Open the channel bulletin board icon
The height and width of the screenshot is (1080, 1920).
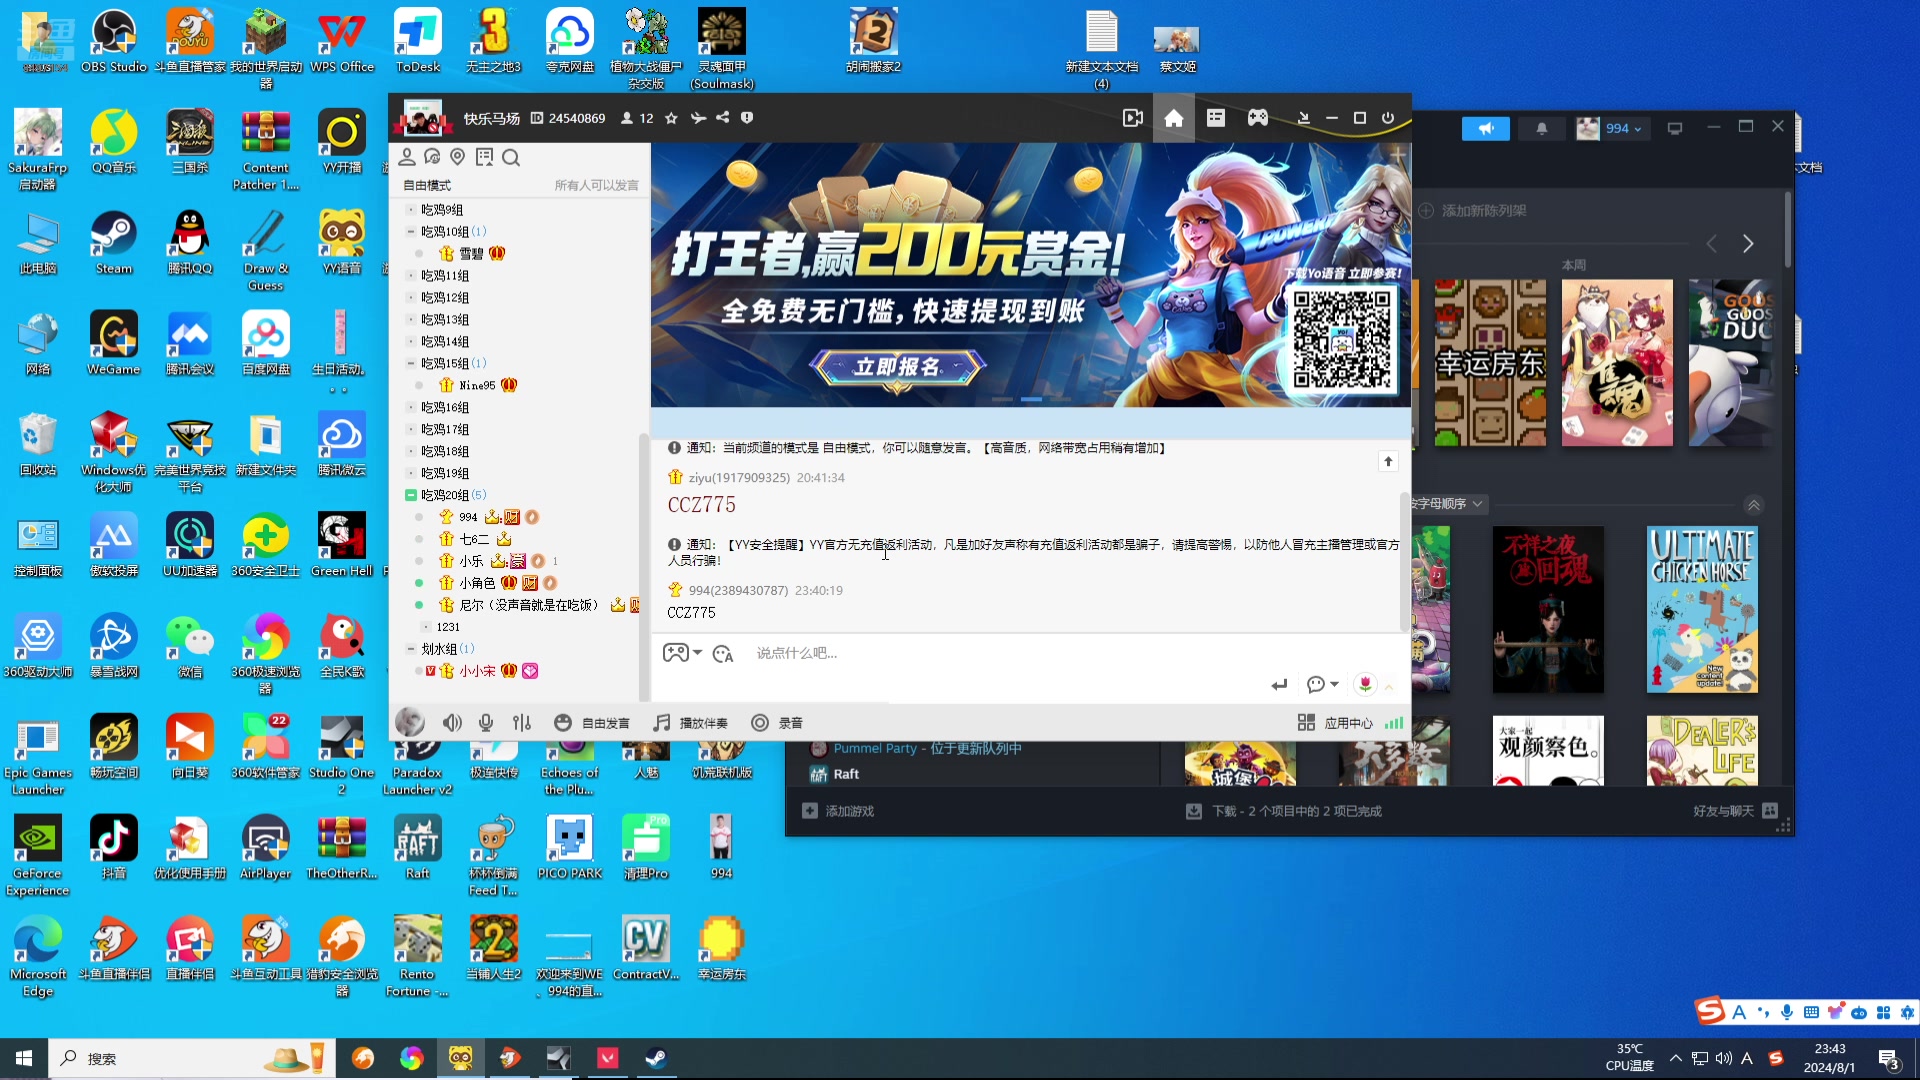[485, 157]
